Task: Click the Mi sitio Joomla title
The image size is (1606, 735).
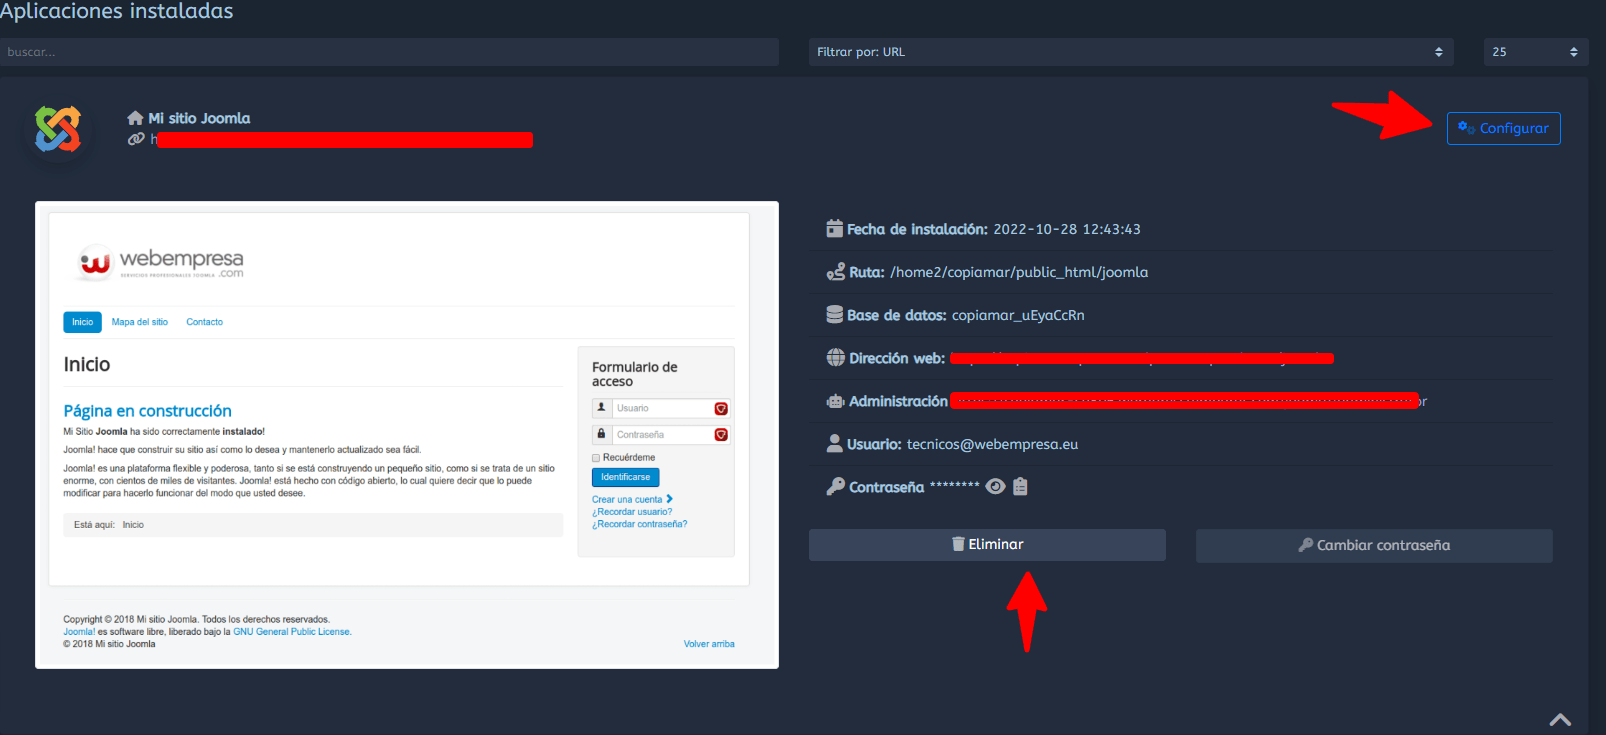Action: [199, 118]
